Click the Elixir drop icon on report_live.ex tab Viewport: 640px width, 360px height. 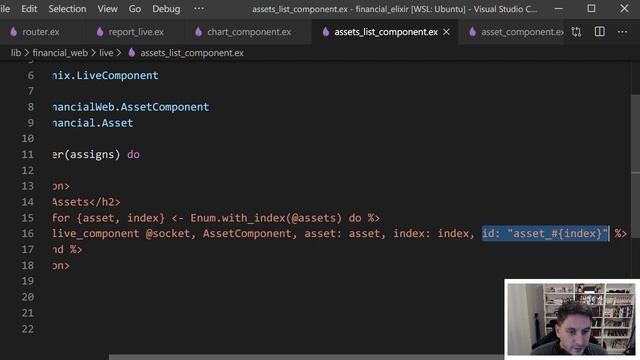click(100, 32)
